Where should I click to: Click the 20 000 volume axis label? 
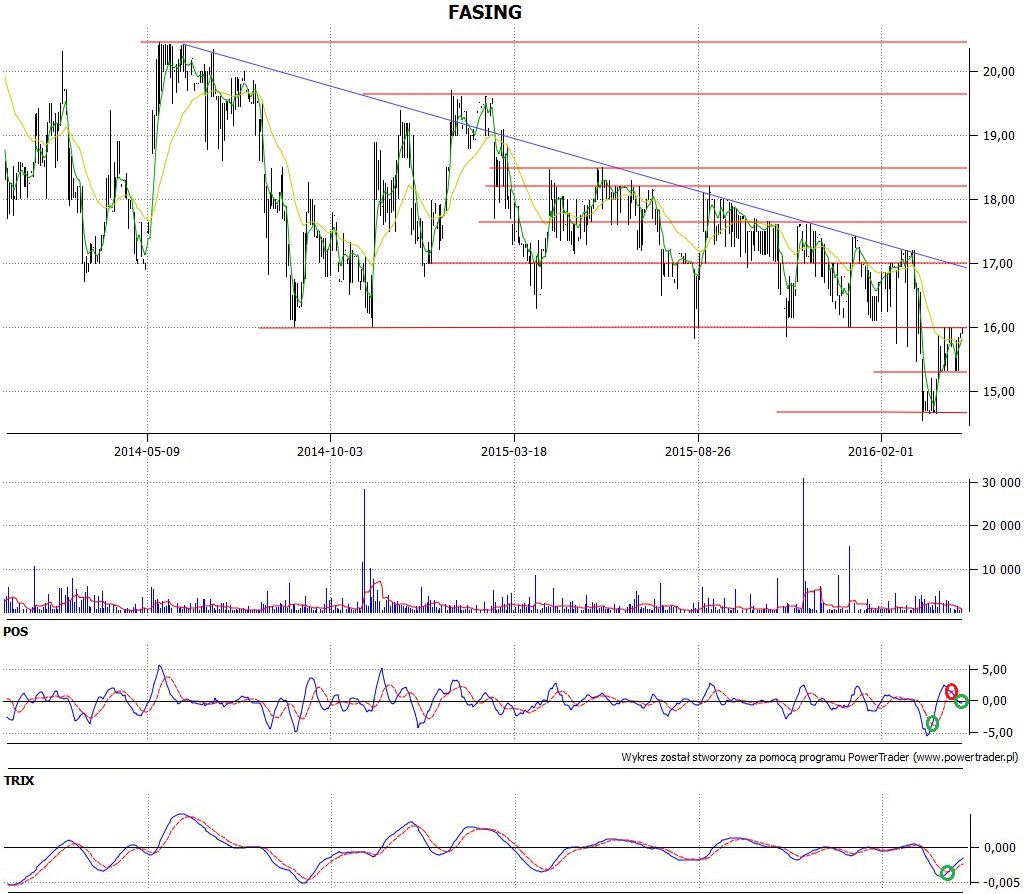tap(1001, 526)
